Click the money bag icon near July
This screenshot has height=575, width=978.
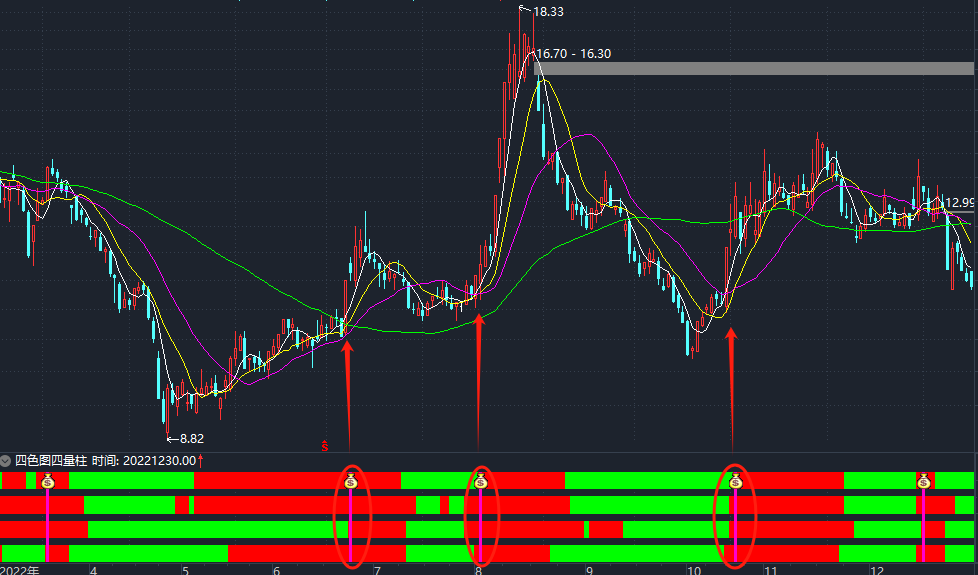click(x=350, y=482)
